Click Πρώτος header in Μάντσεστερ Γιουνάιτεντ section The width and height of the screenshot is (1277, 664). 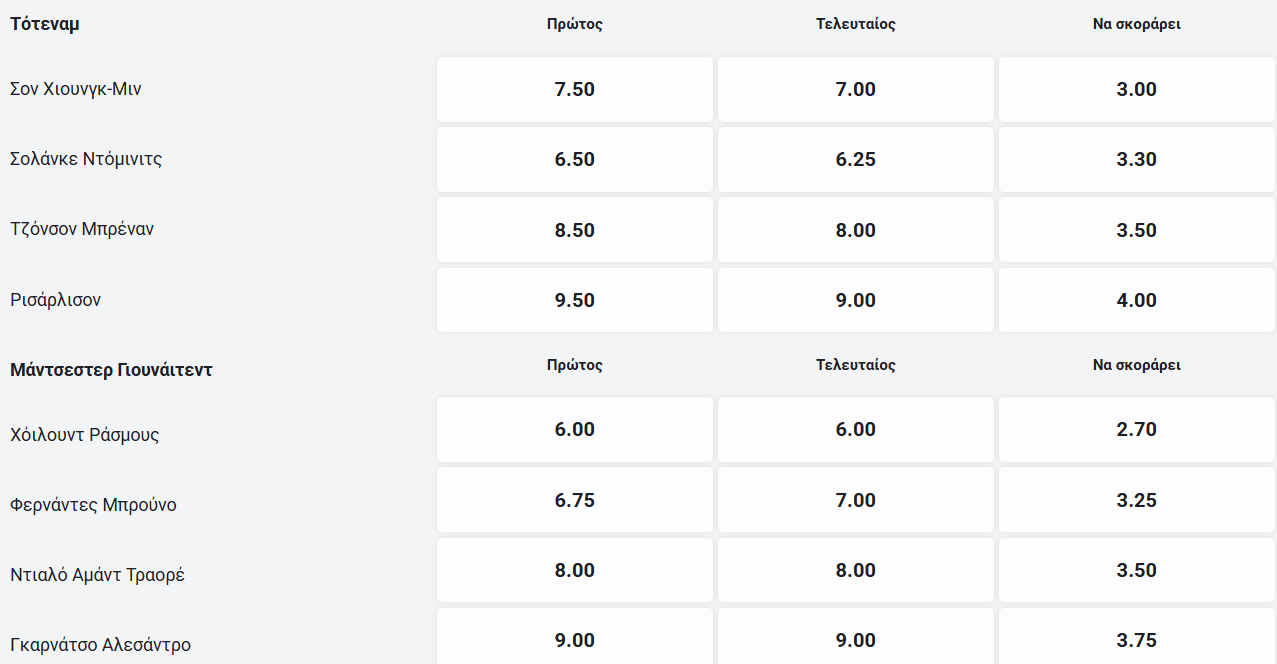click(575, 365)
